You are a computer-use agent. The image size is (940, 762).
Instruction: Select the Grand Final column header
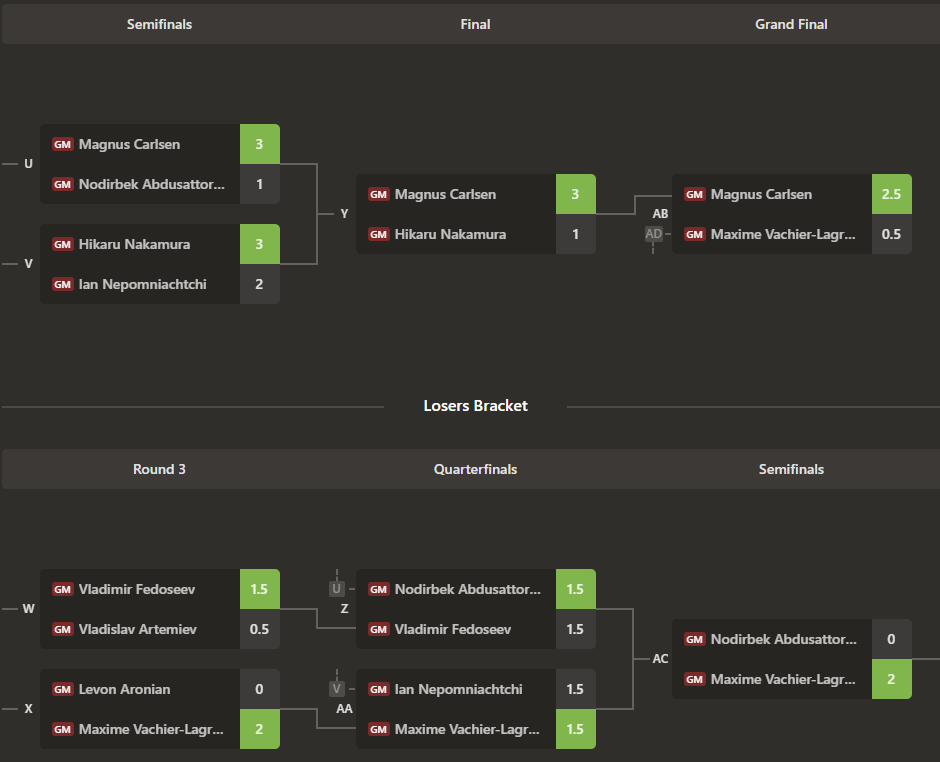[791, 24]
